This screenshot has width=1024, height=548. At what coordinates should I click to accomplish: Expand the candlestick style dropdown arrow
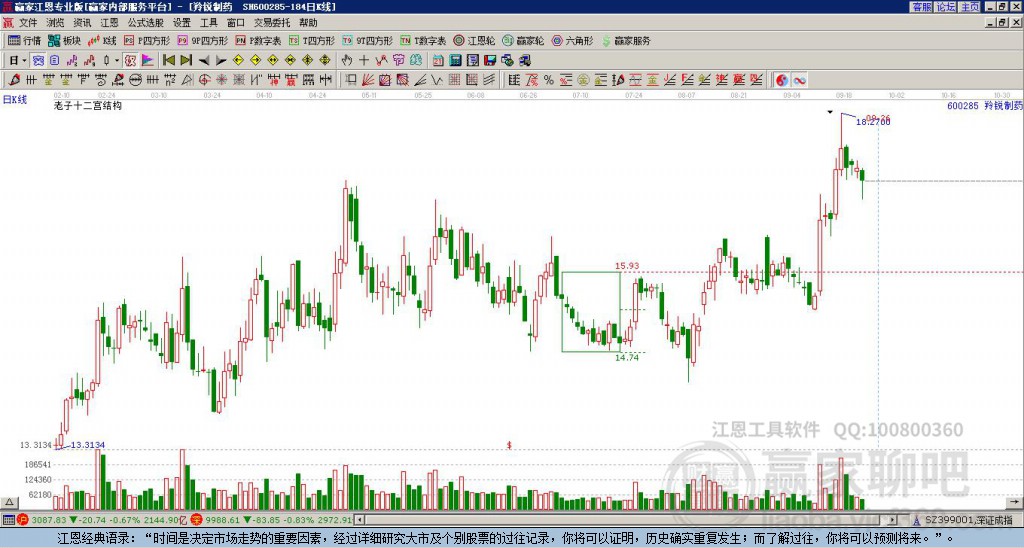click(x=117, y=61)
